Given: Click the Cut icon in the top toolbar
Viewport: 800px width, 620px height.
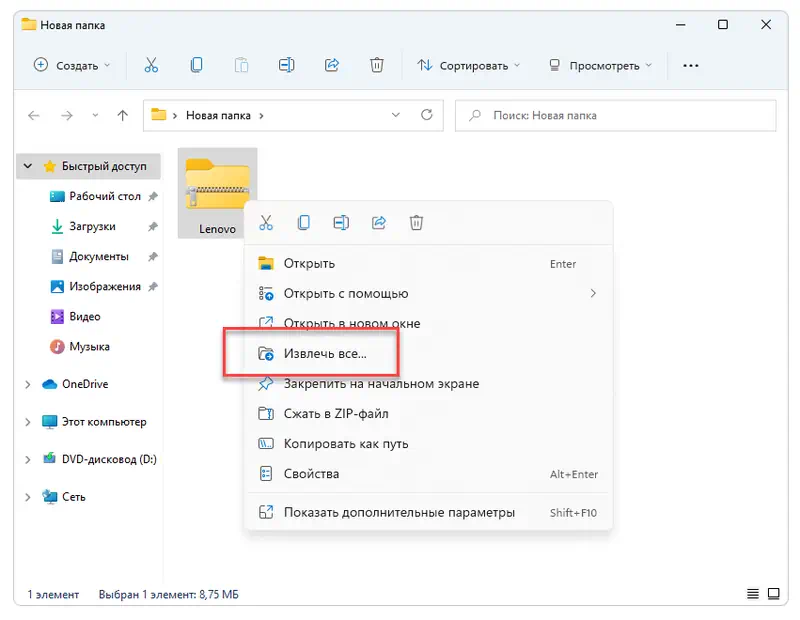Looking at the screenshot, I should click(x=151, y=65).
